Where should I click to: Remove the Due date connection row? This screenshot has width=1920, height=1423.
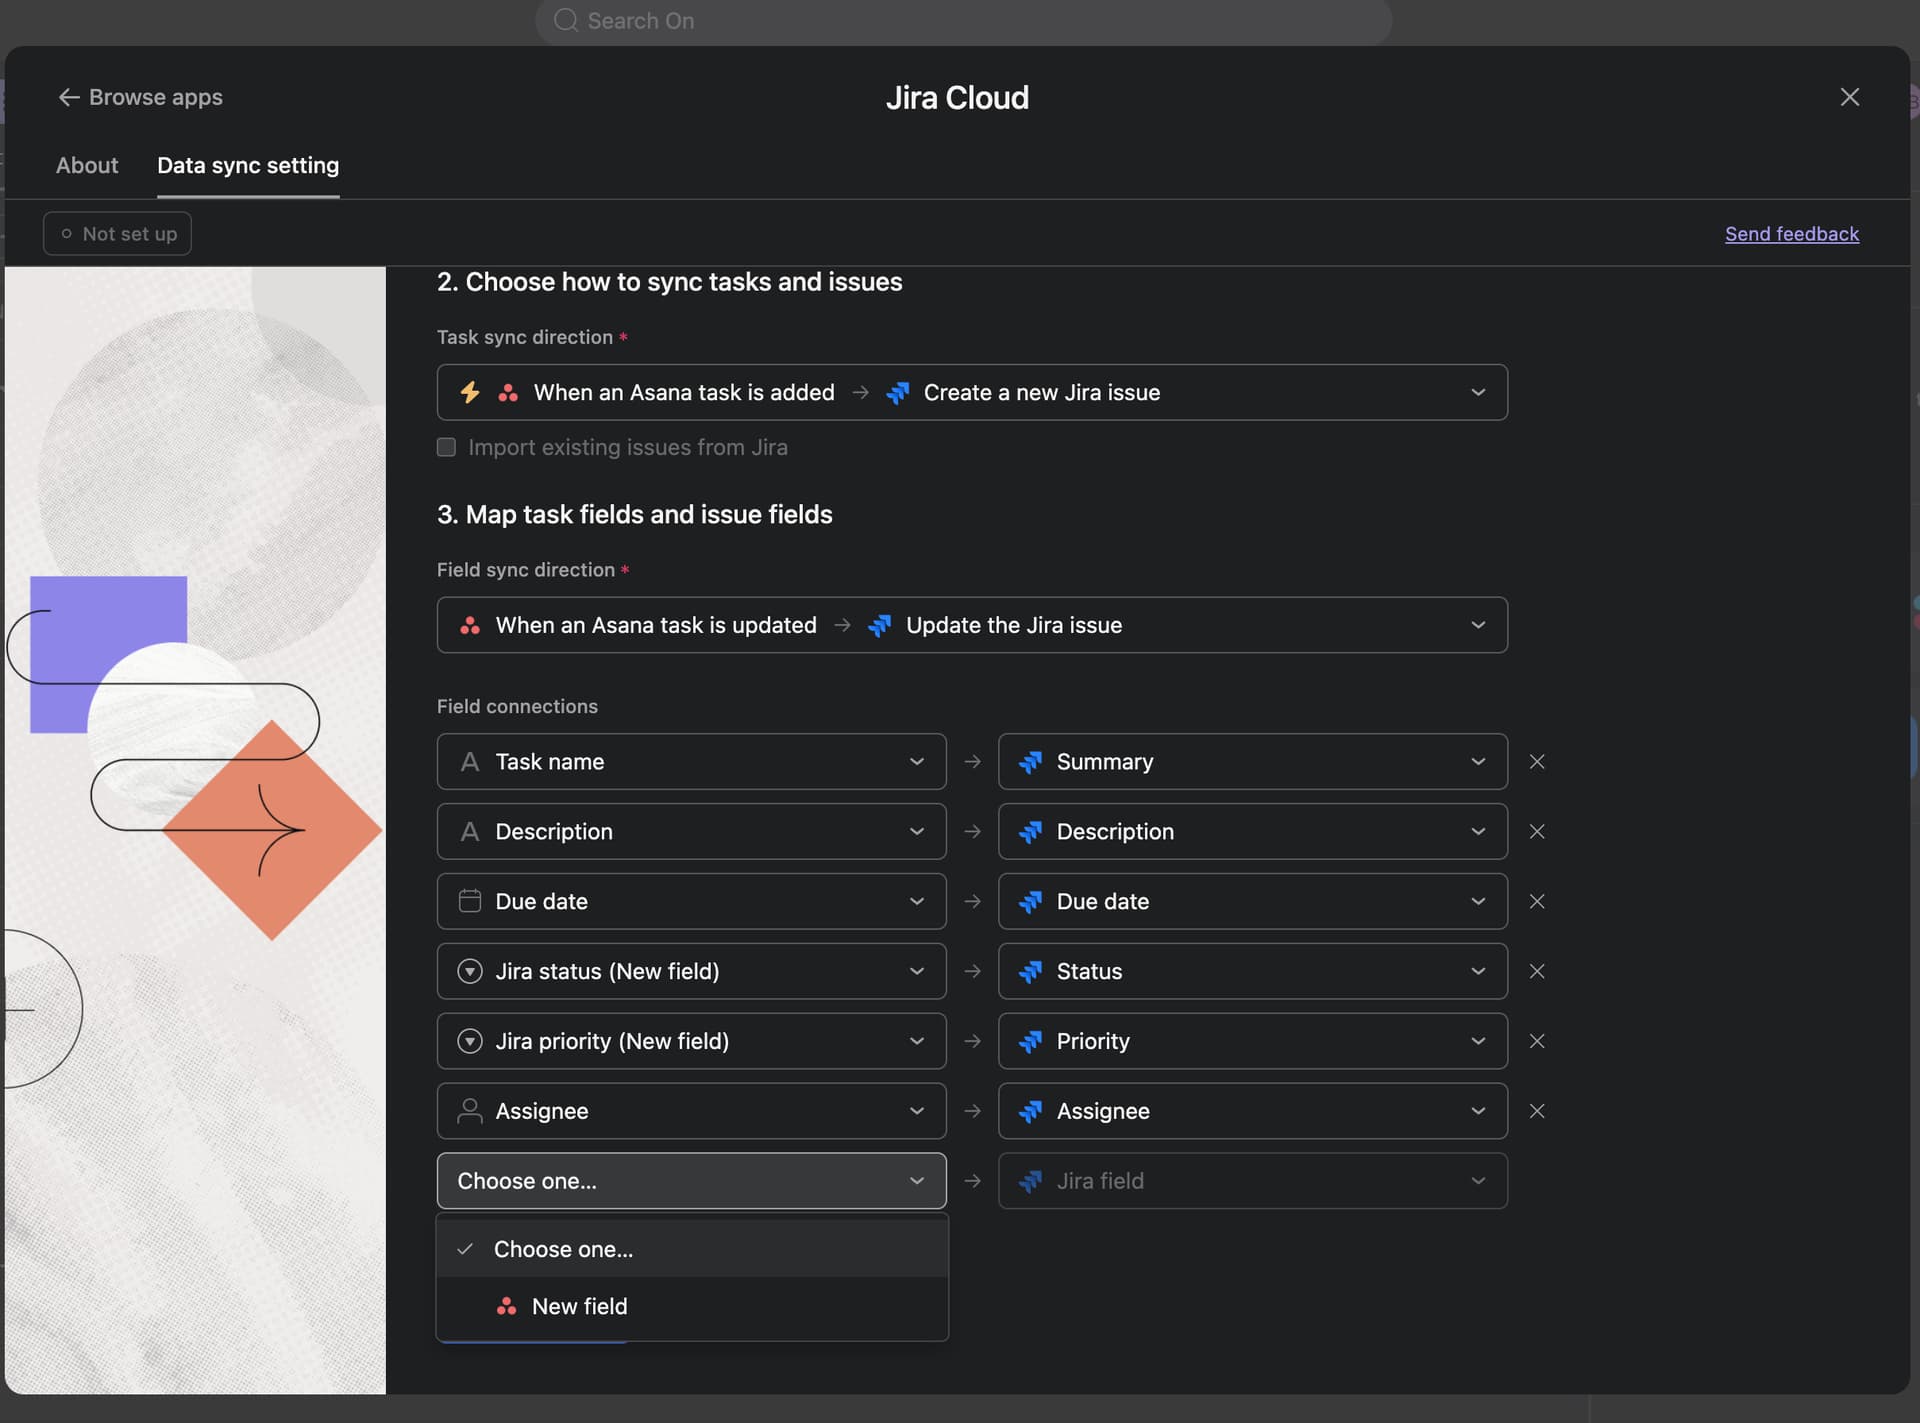1537,902
